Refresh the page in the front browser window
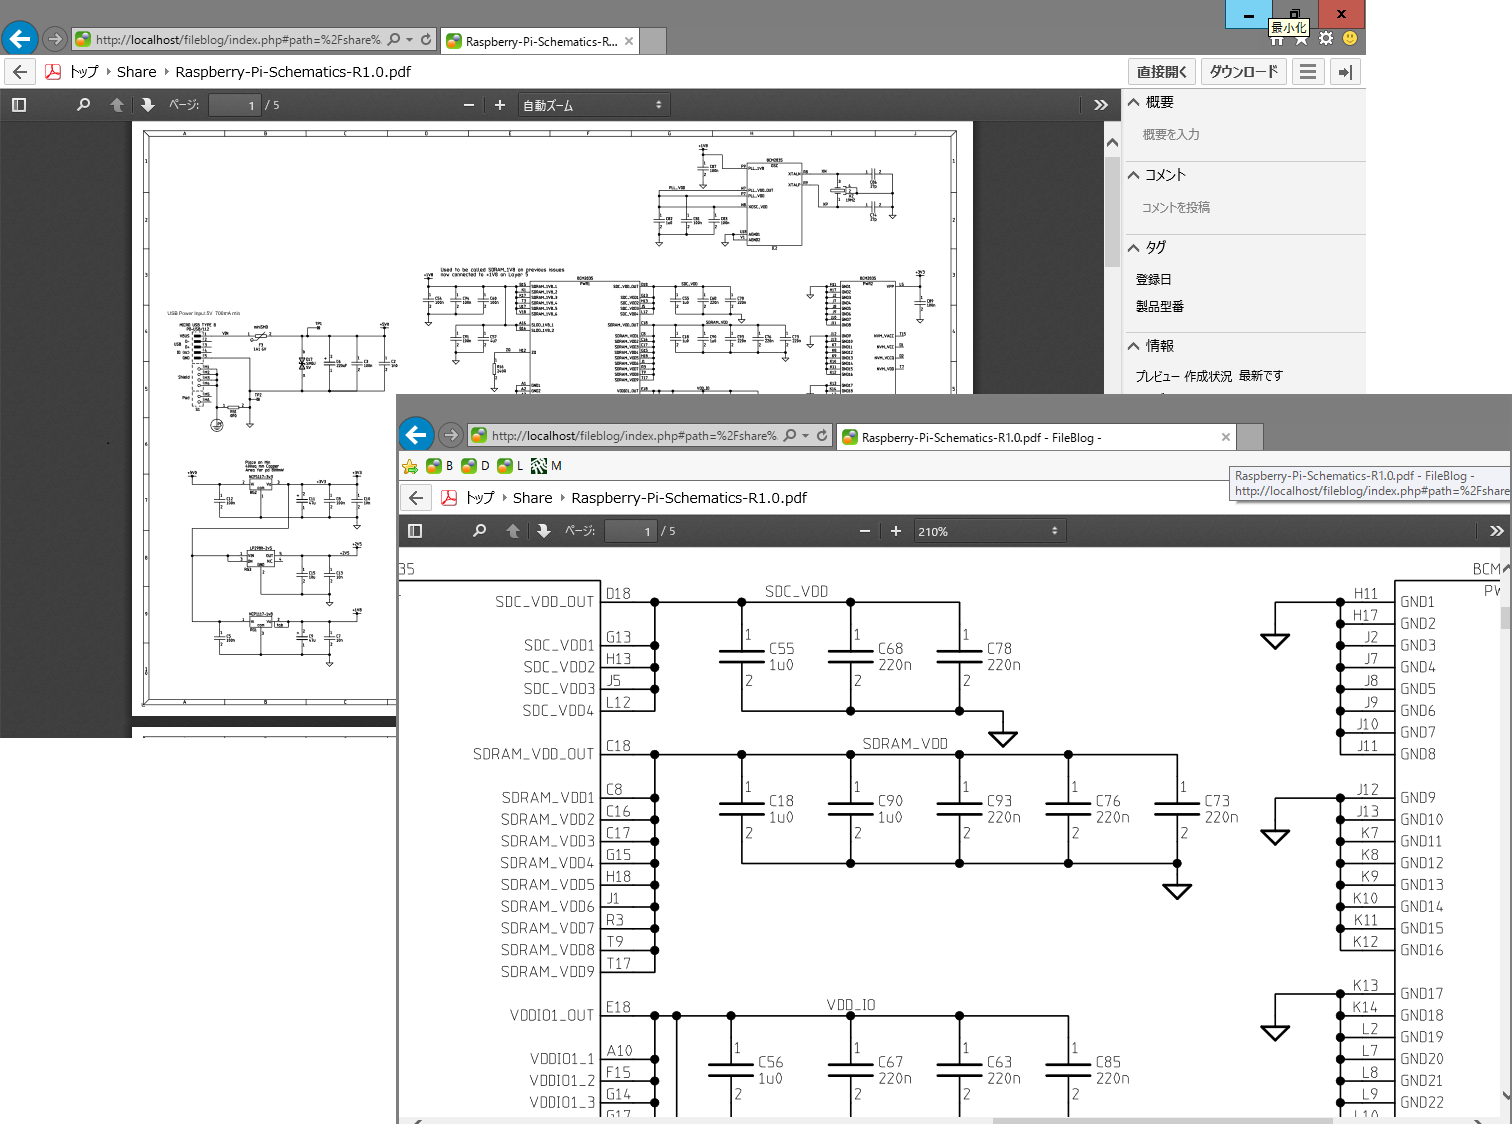 point(822,435)
